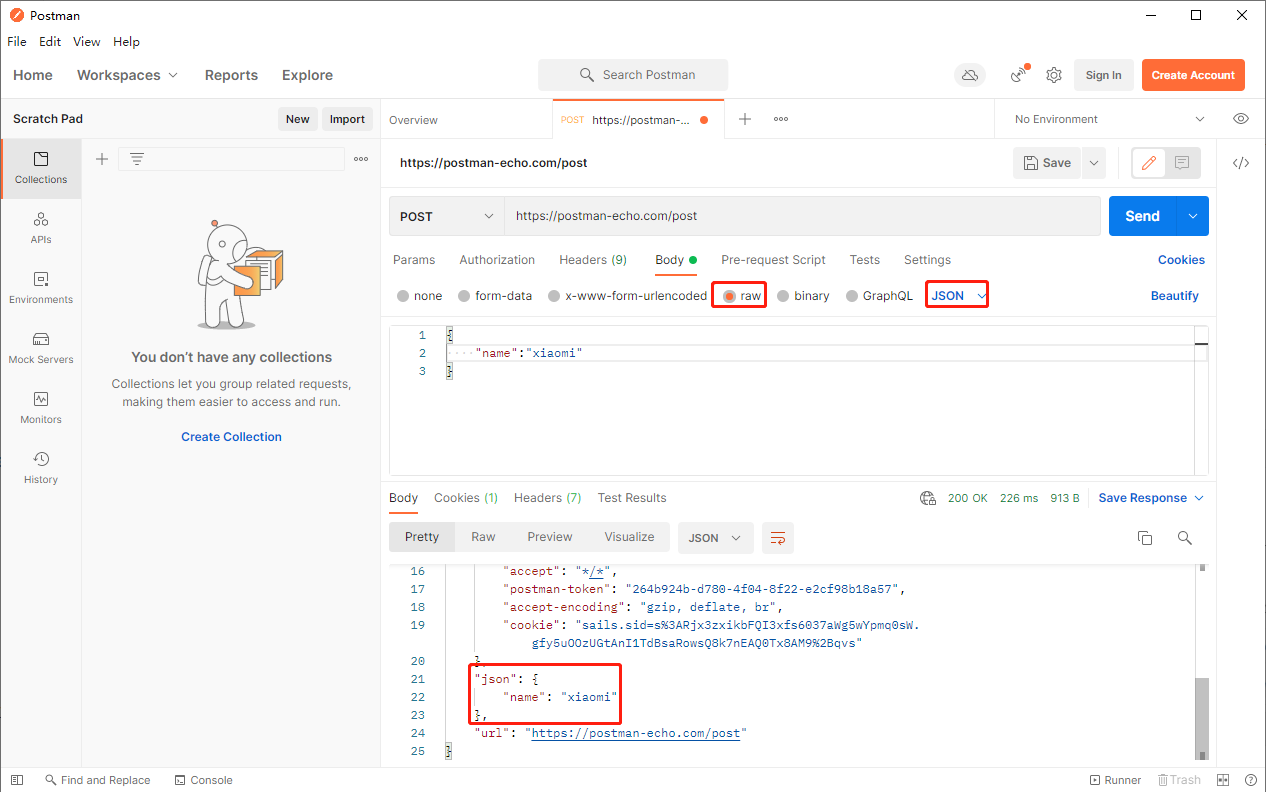The height and width of the screenshot is (792, 1266).
Task: Search the response with the magnifier icon
Action: [x=1185, y=538]
